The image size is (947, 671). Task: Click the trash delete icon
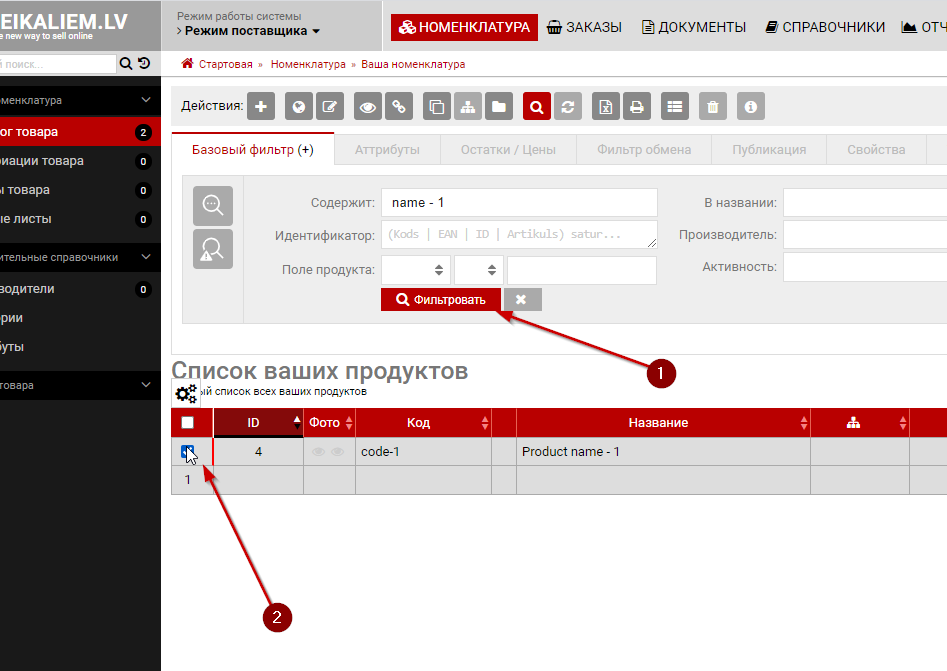[x=711, y=106]
